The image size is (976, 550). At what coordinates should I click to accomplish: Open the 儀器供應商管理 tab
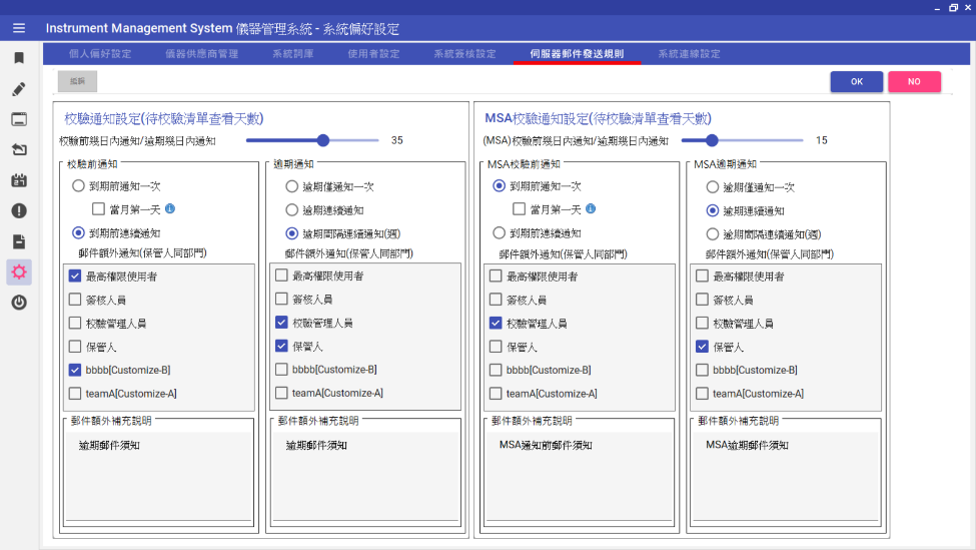[202, 54]
